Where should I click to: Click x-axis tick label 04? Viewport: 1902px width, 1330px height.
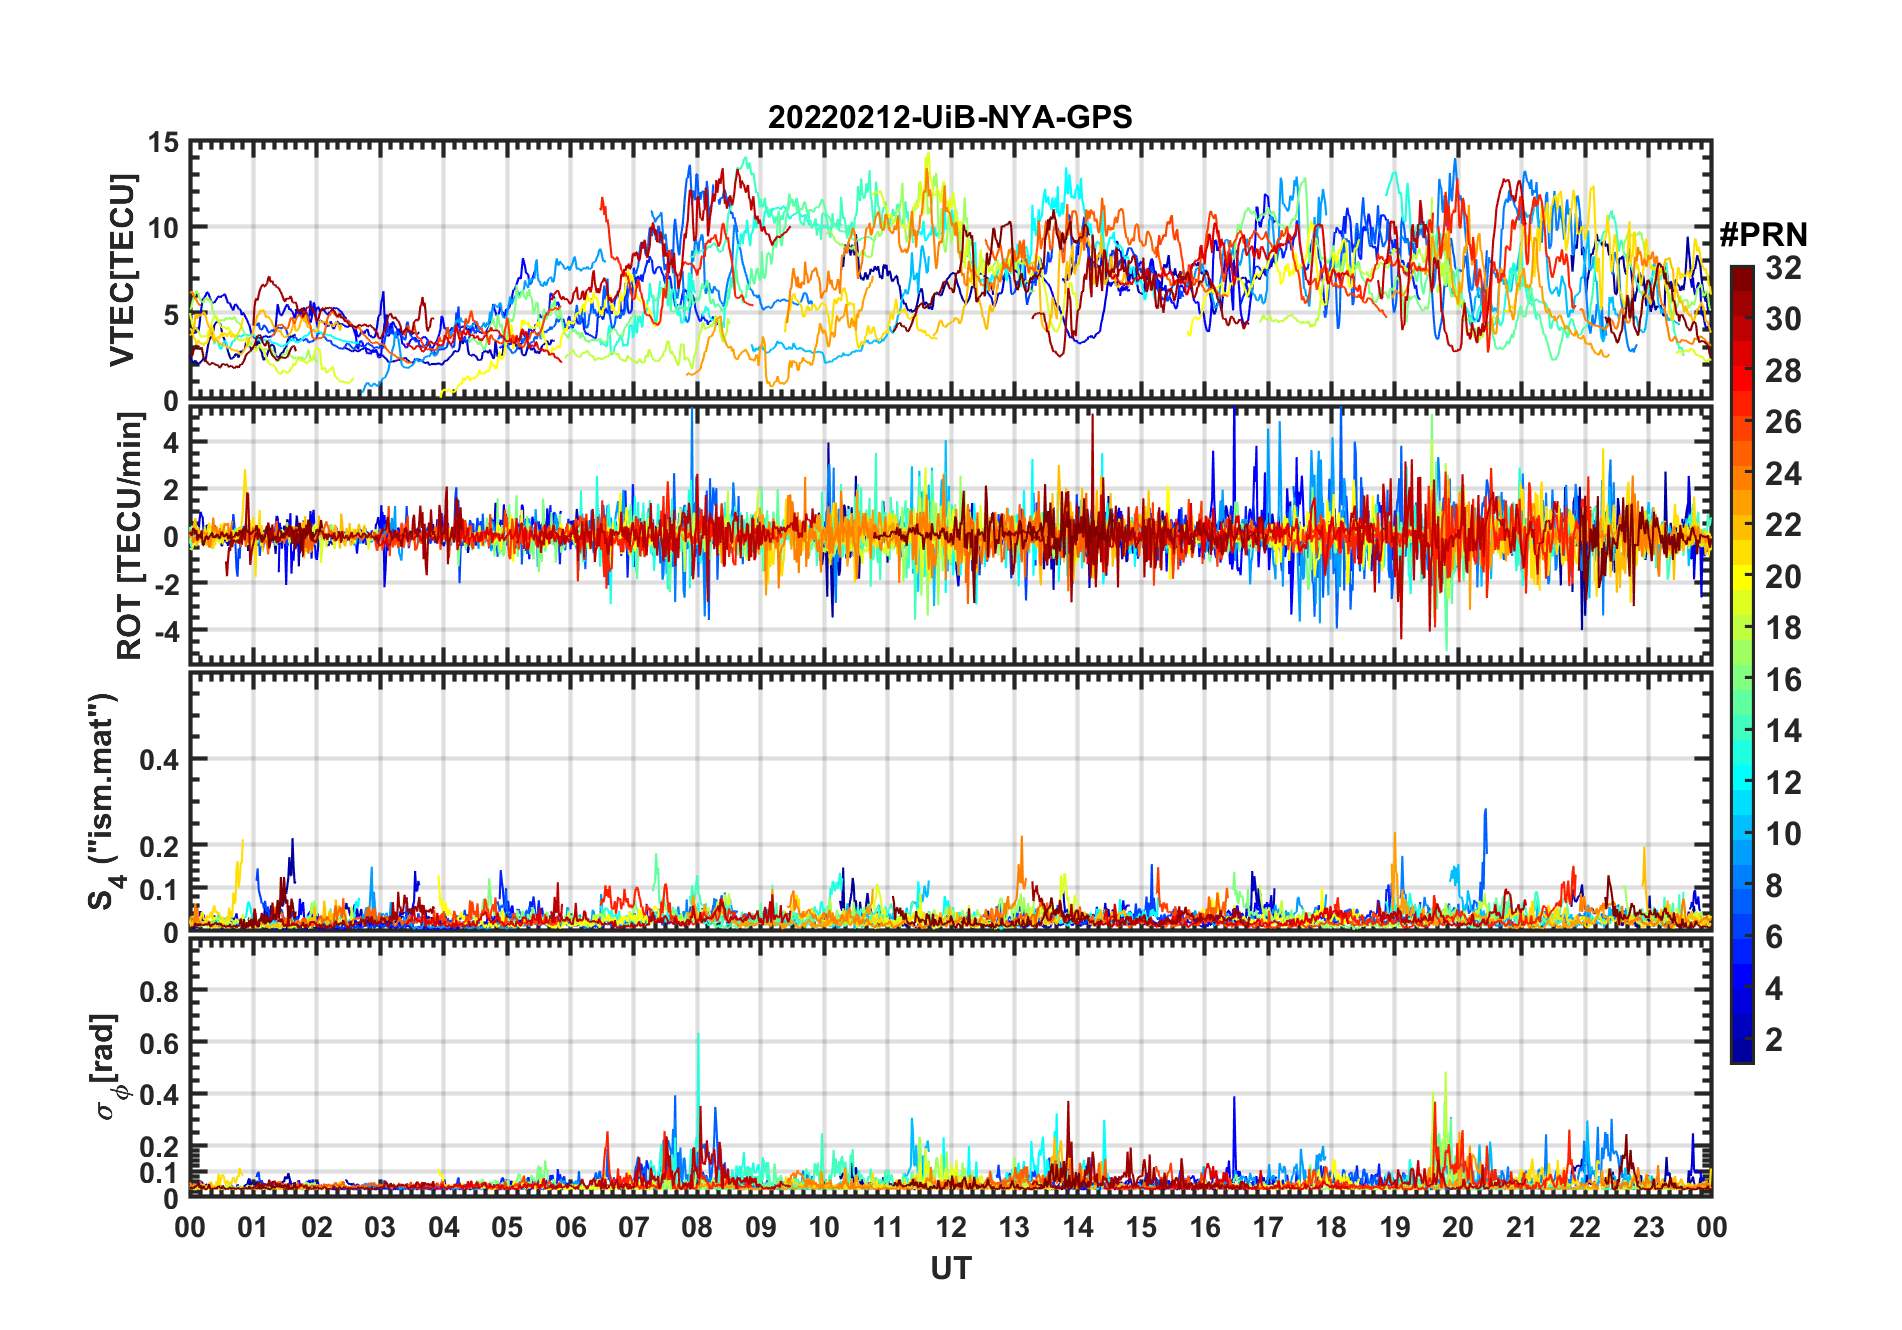pyautogui.click(x=444, y=1228)
